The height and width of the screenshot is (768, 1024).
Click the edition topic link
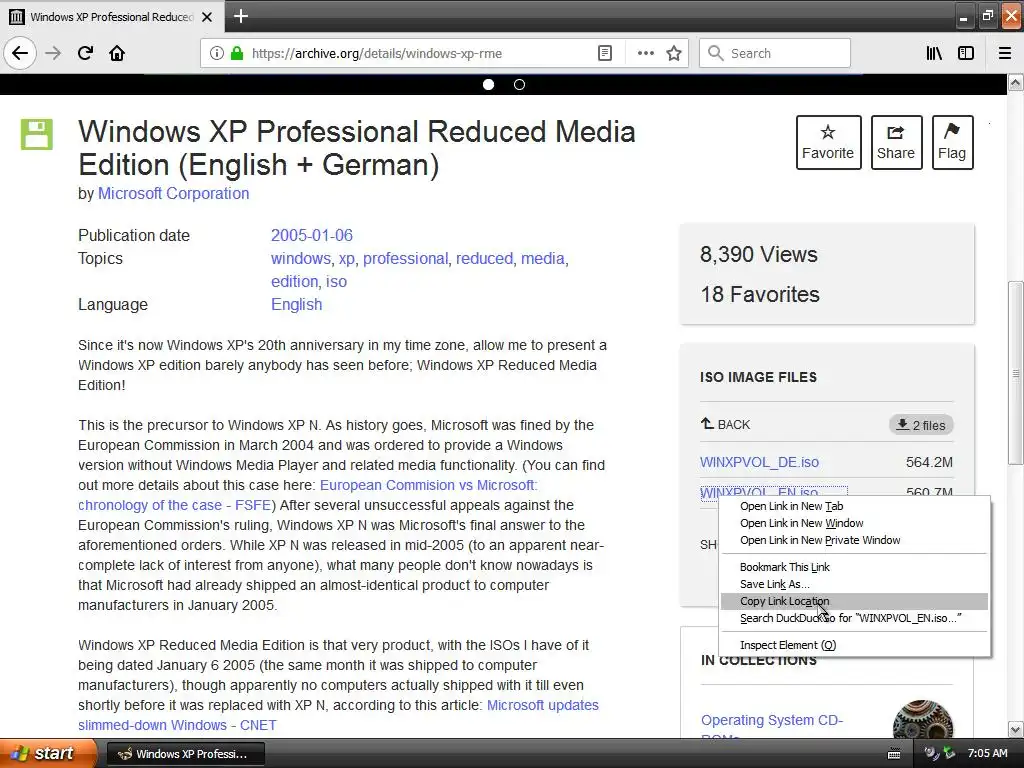coord(295,281)
